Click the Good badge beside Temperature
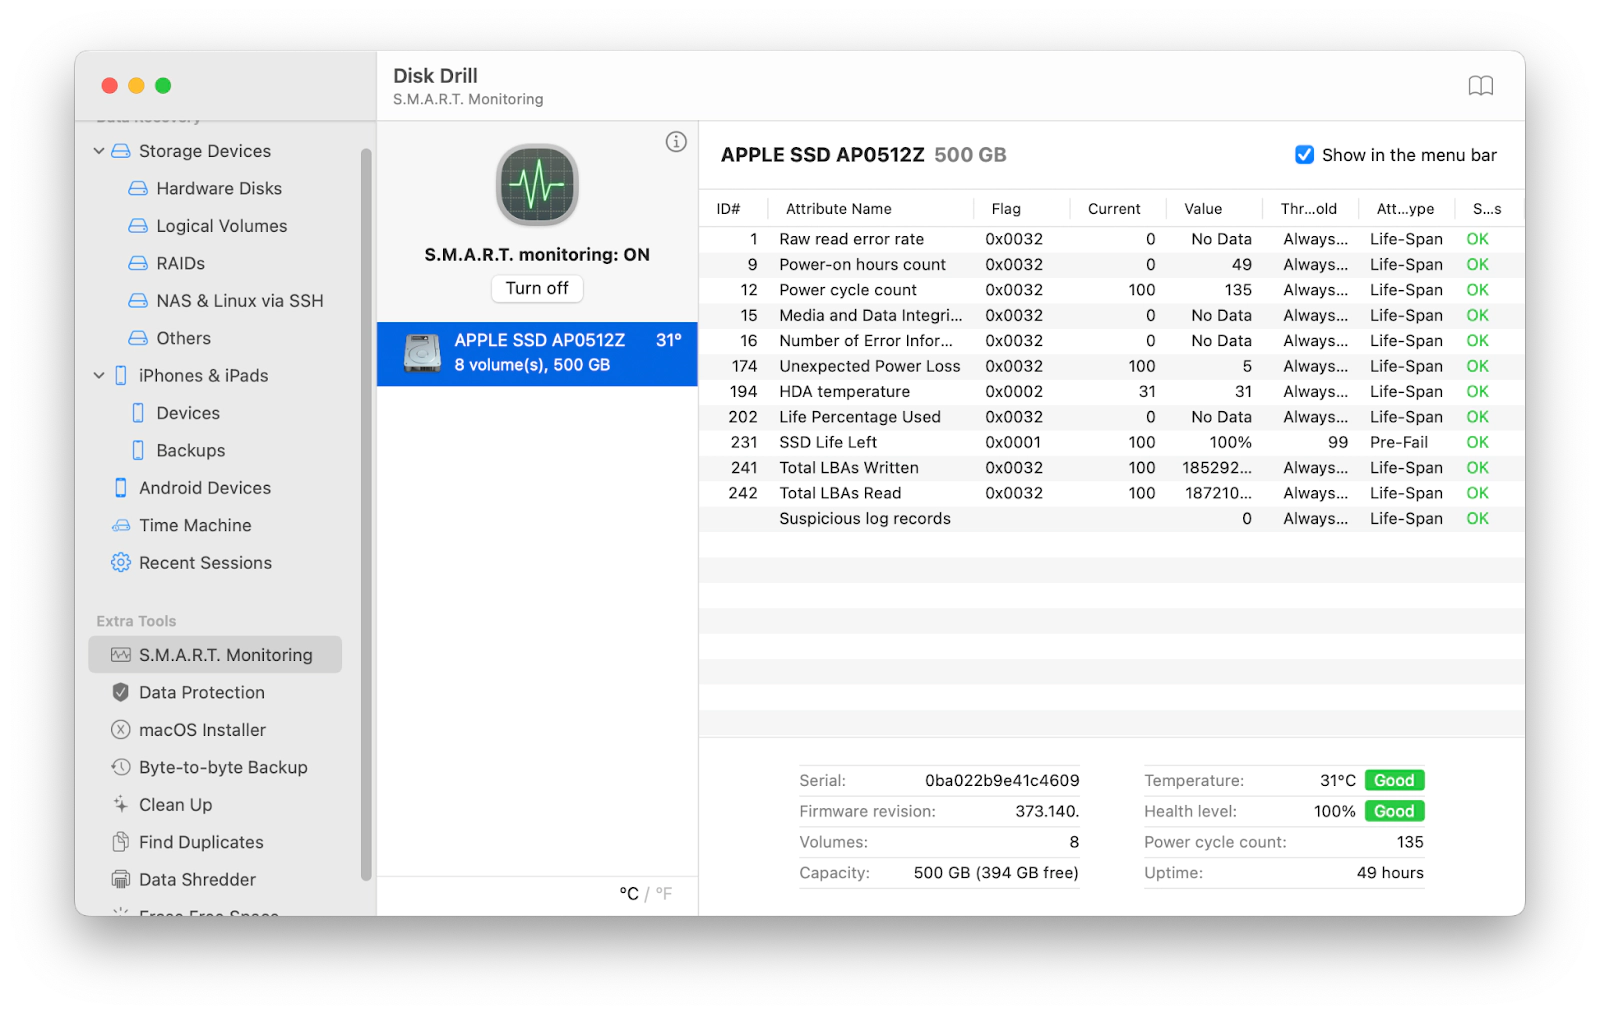Viewport: 1600px width, 1015px height. [x=1394, y=781]
